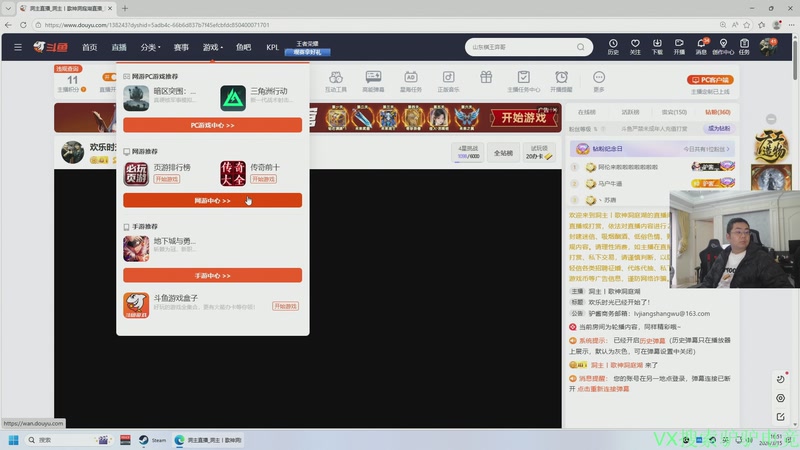Click 全站榜 button
This screenshot has height=450, width=800.
tap(503, 153)
